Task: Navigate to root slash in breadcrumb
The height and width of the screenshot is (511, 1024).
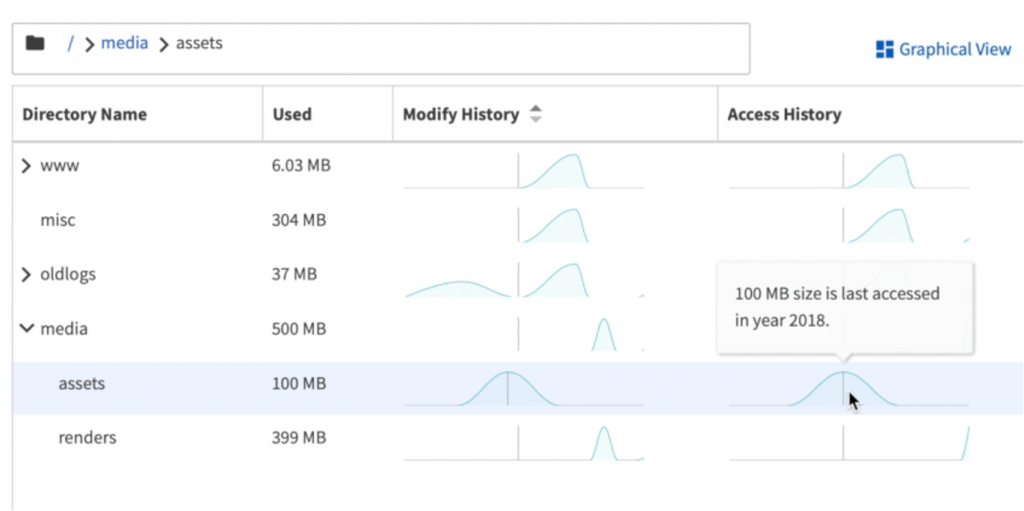Action: 71,43
